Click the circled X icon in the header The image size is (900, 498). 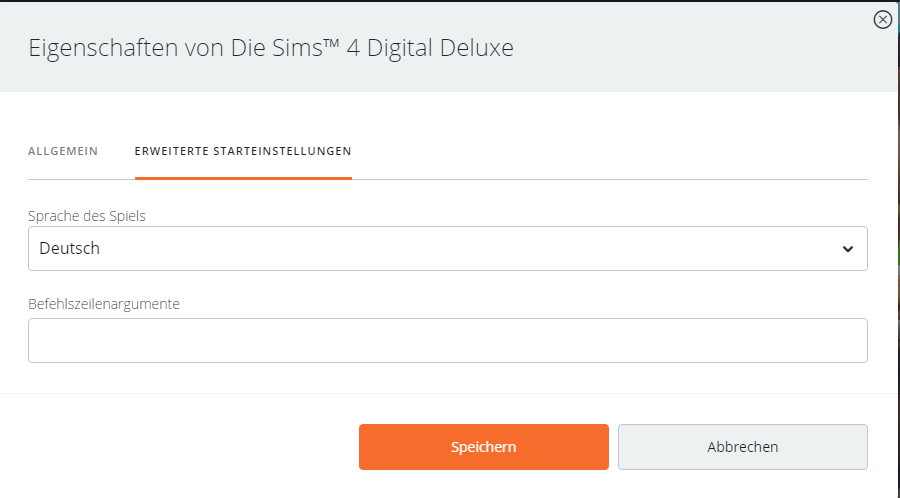[x=882, y=20]
